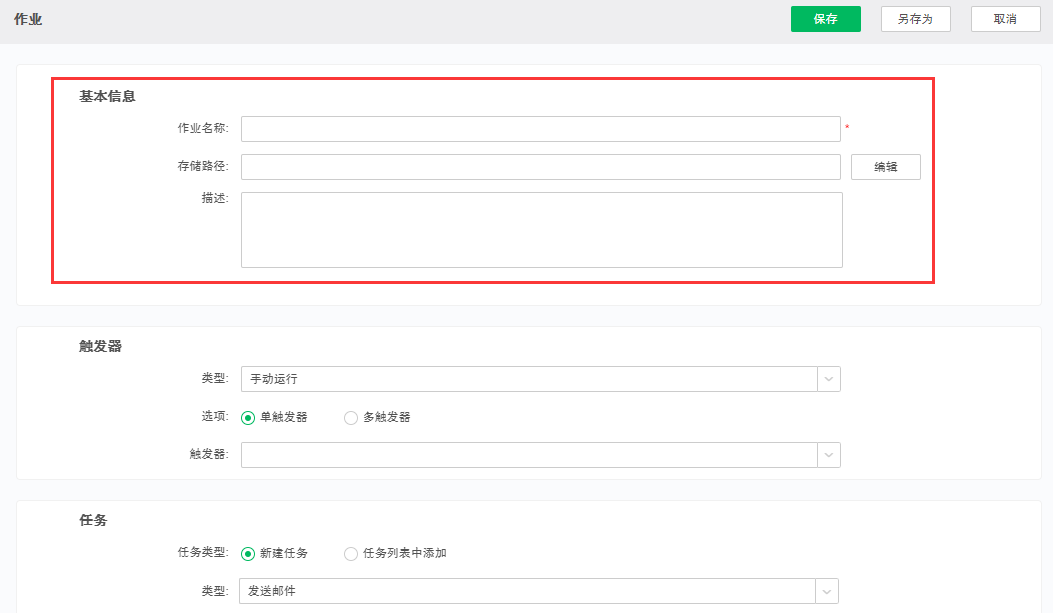This screenshot has height=613, width=1053.
Task: Open the 手动运行 trigger type combo box
Action: [x=528, y=379]
